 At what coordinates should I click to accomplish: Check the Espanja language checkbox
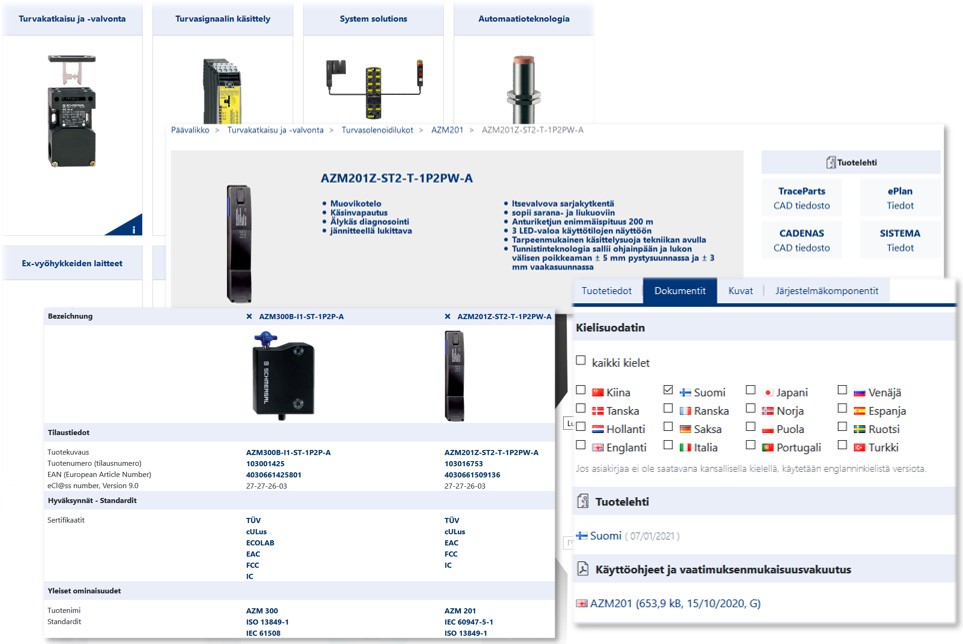[x=842, y=408]
